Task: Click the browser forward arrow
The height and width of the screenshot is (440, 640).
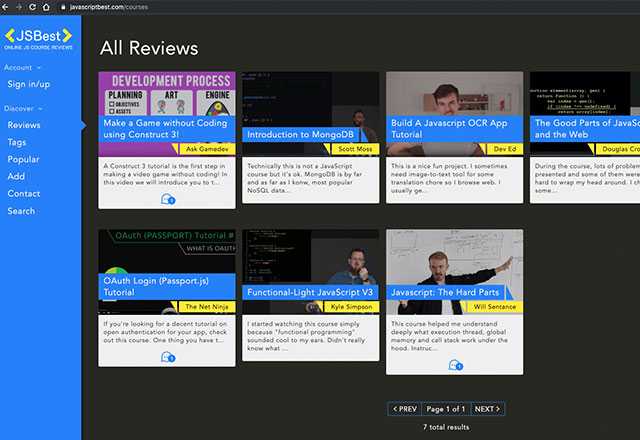Action: pyautogui.click(x=19, y=7)
